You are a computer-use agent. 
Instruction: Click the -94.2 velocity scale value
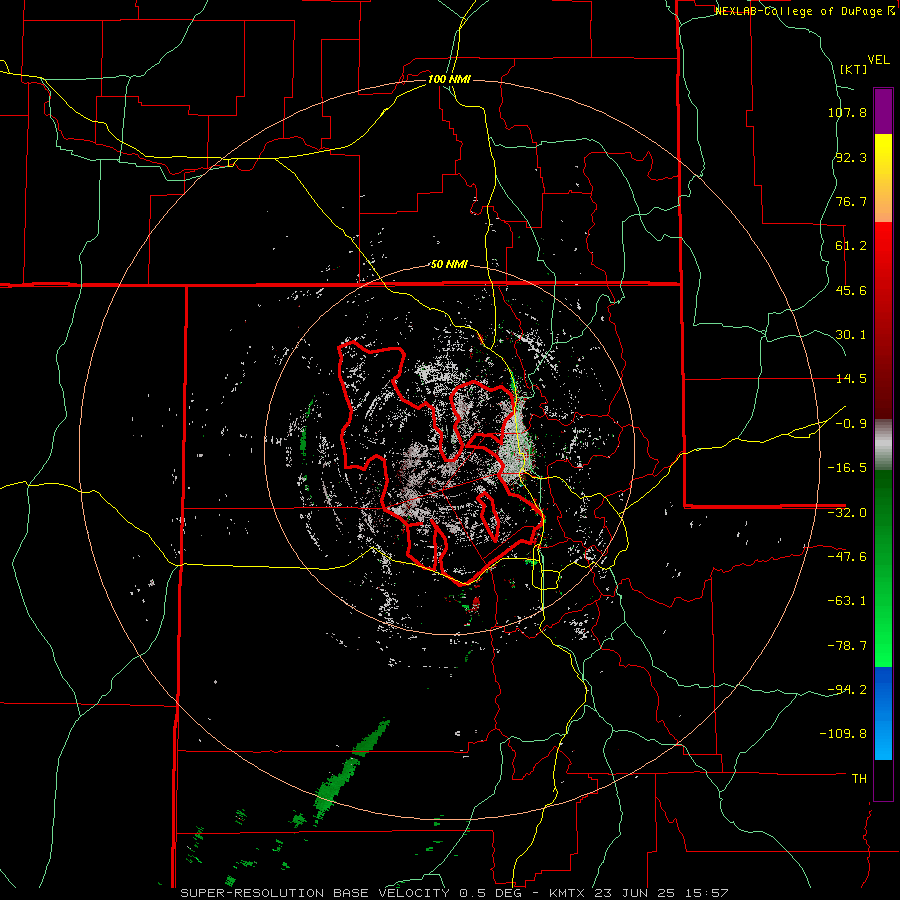click(847, 689)
